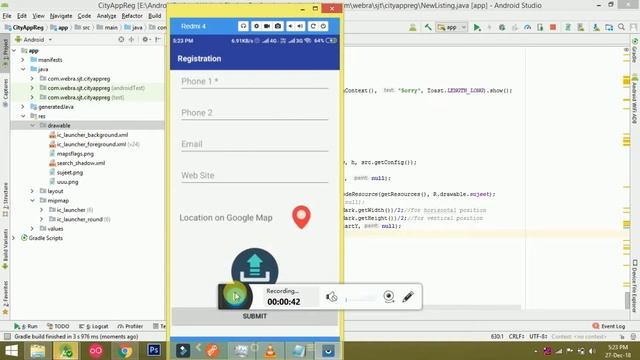Raise device volume in Redmi 4 toolbar
This screenshot has height=360, width=640.
[300, 26]
